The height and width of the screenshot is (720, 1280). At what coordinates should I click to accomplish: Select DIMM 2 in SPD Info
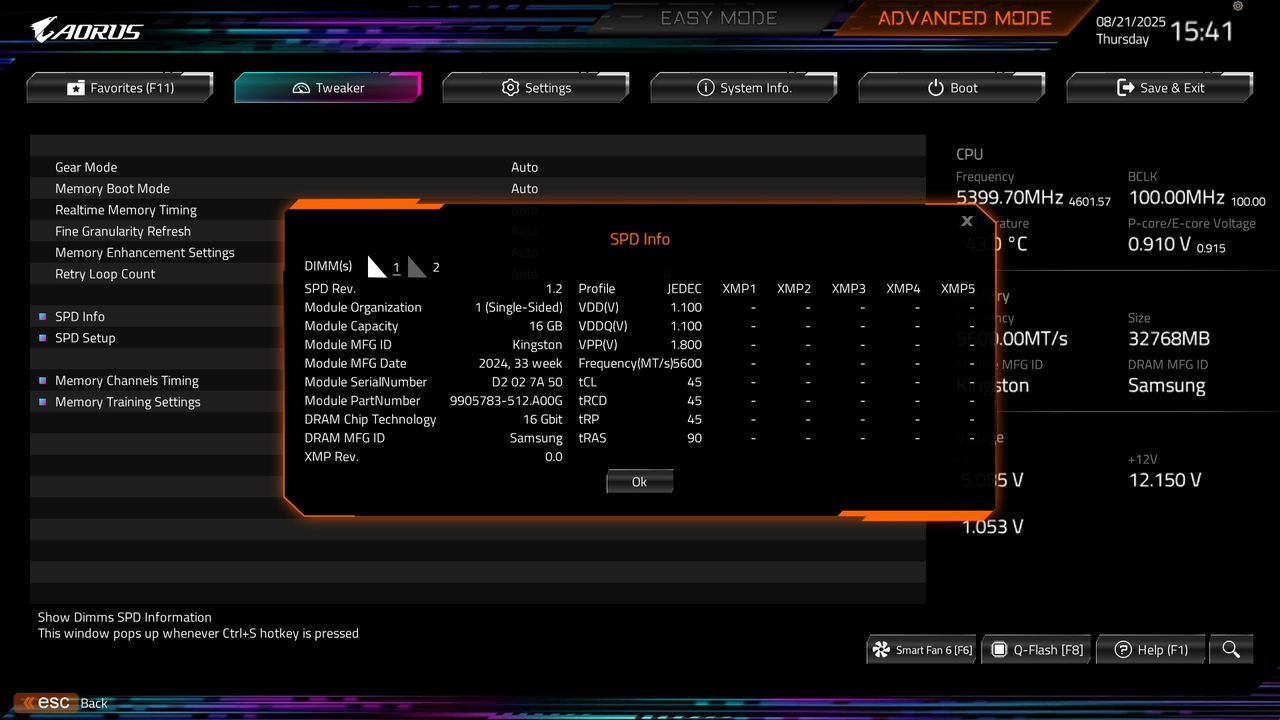point(434,267)
